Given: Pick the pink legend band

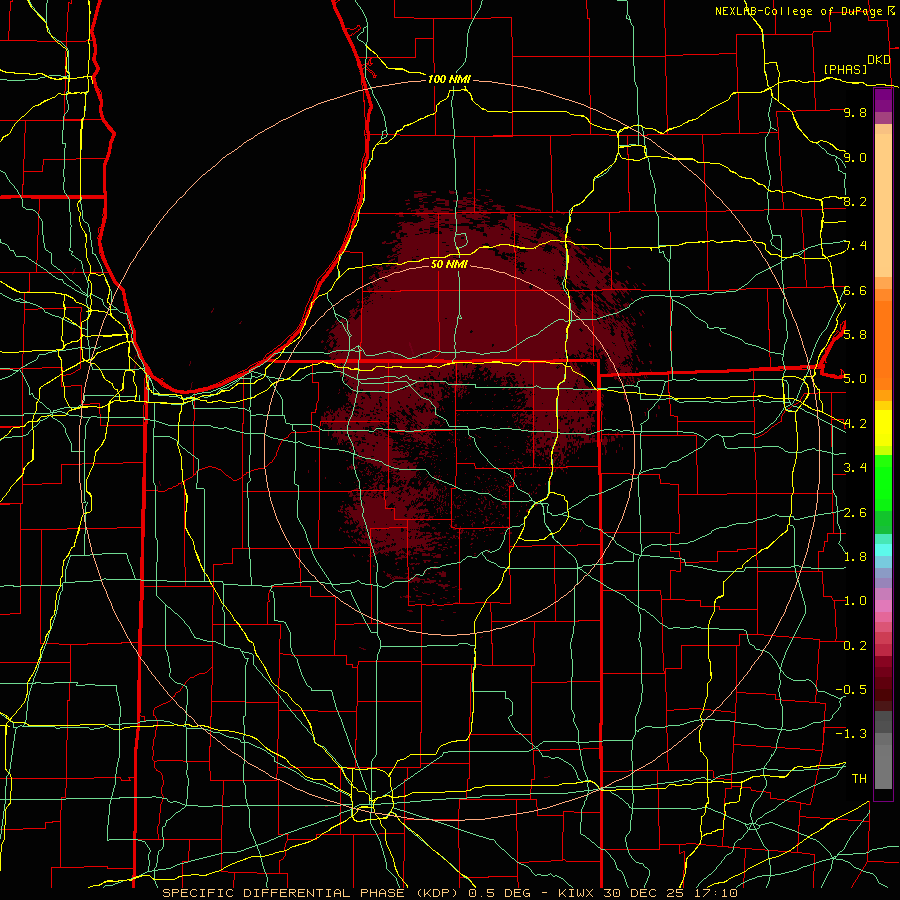Looking at the screenshot, I should click(x=883, y=606).
